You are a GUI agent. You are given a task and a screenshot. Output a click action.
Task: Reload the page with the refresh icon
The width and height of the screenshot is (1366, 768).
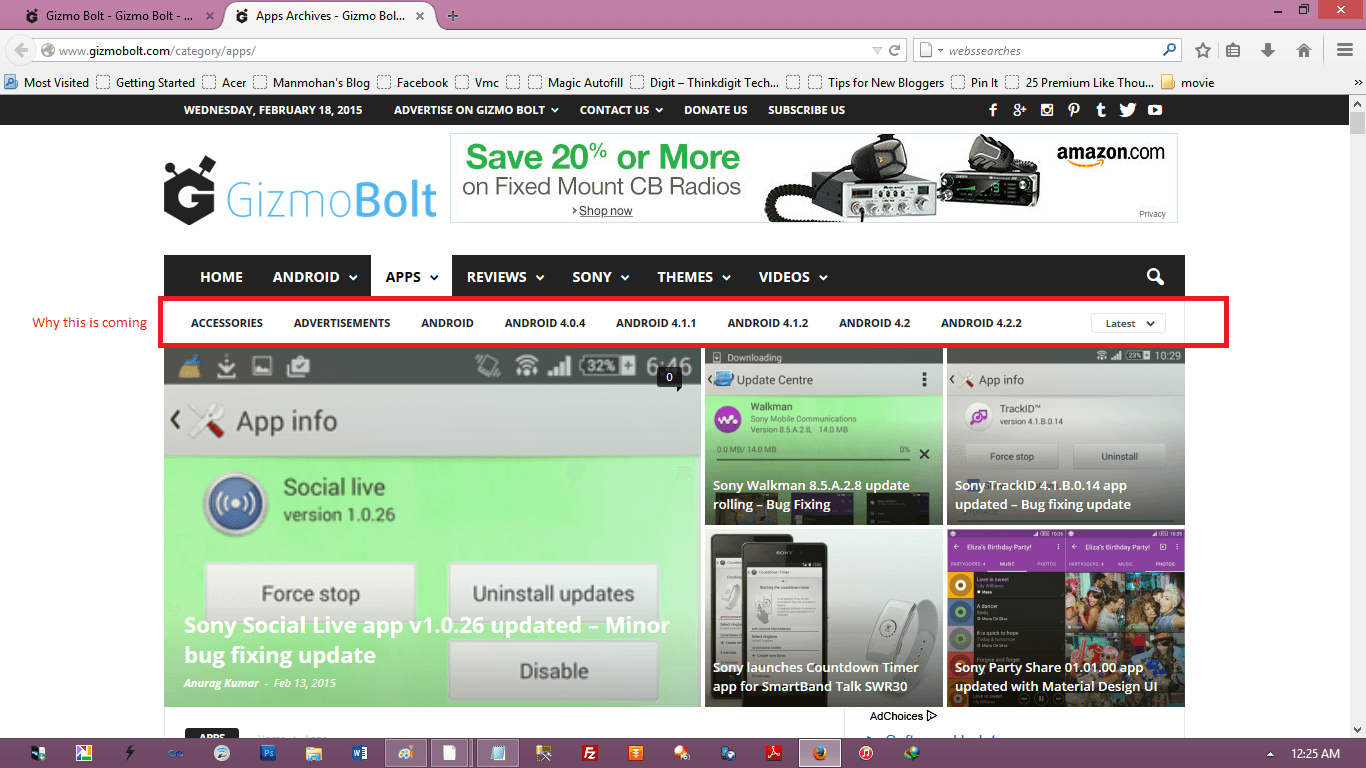pos(895,50)
